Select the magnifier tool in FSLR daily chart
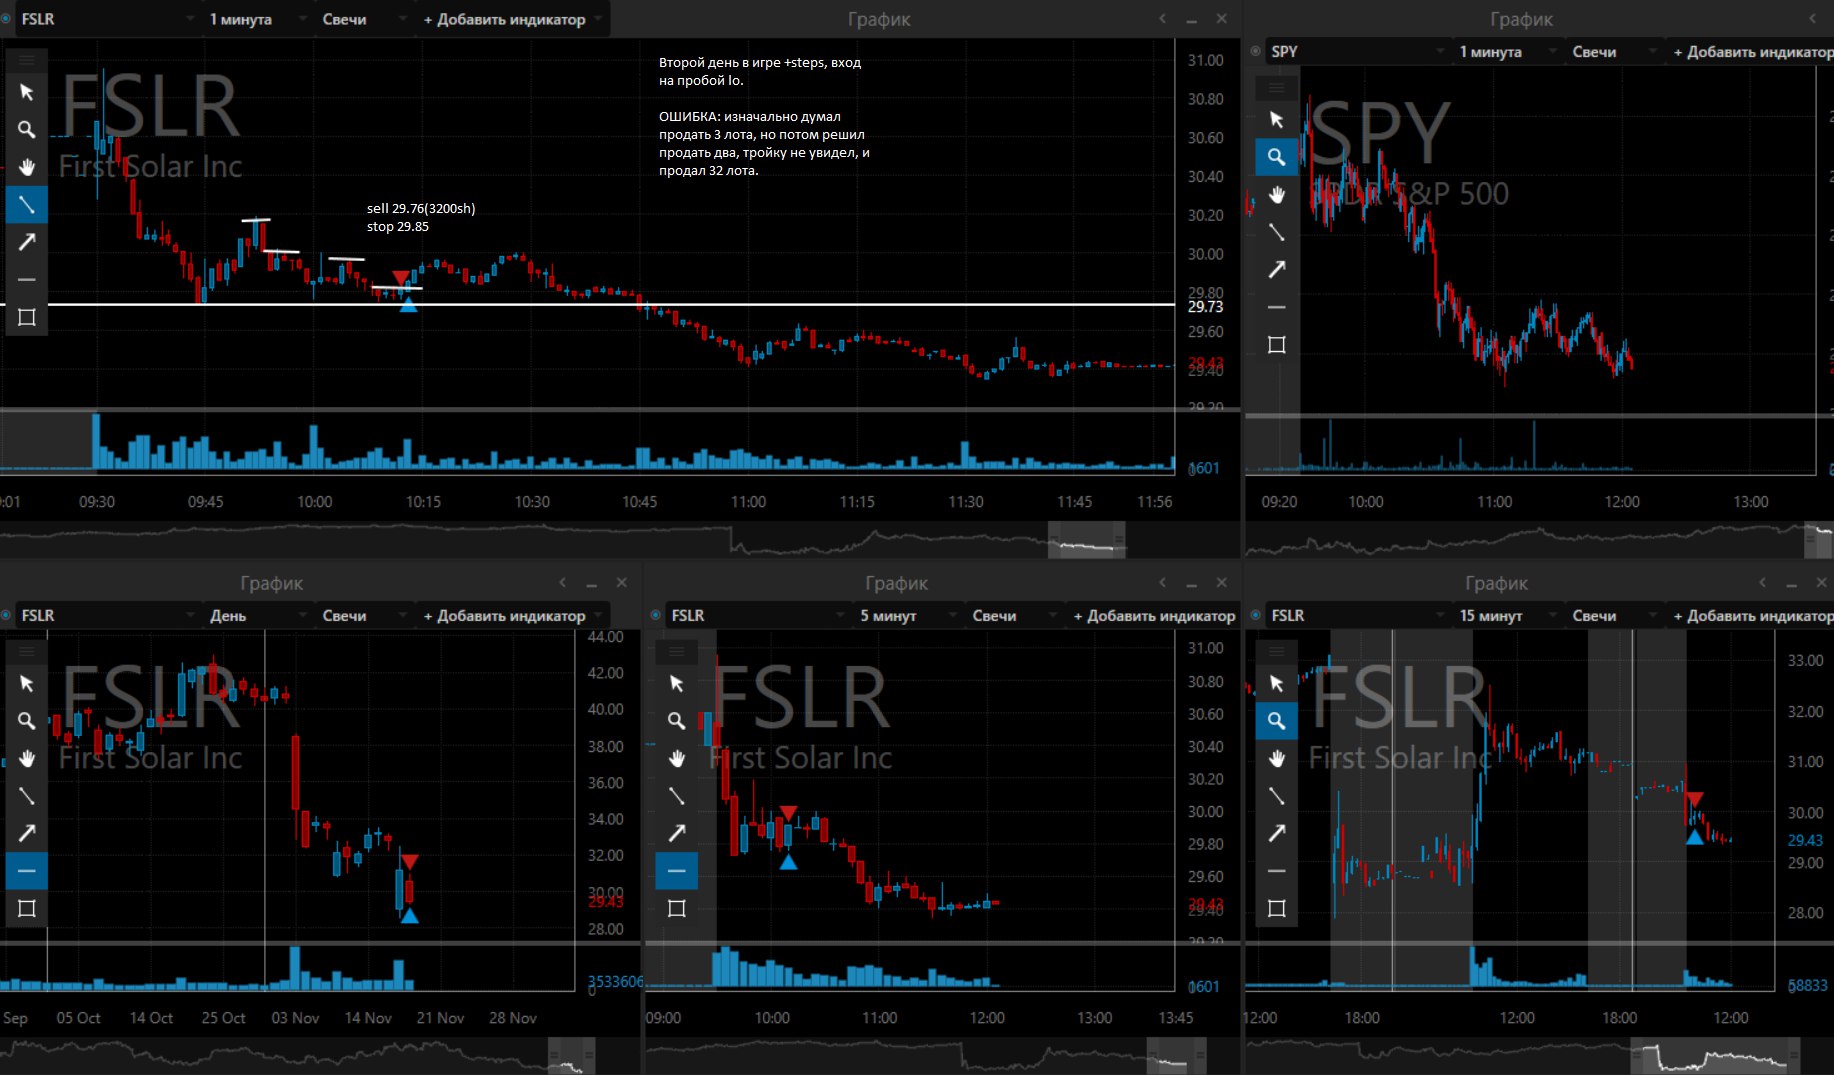Viewport: 1834px width, 1075px height. 27,721
